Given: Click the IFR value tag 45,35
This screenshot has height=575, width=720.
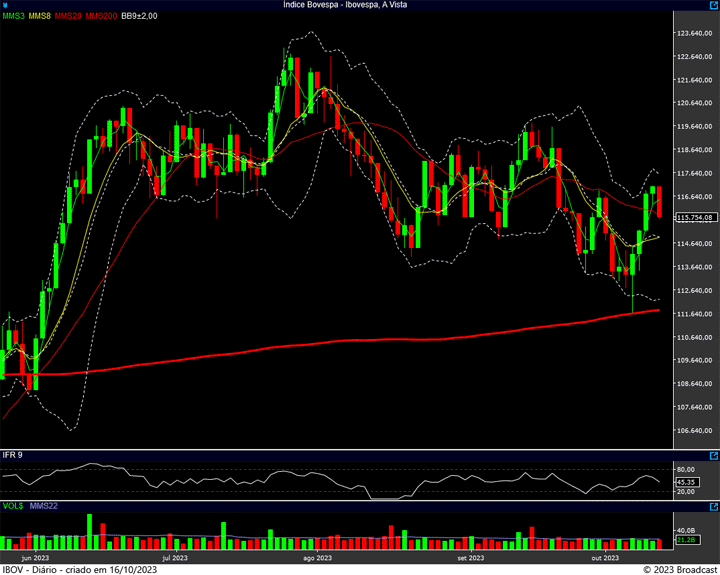Looking at the screenshot, I should pos(685,481).
